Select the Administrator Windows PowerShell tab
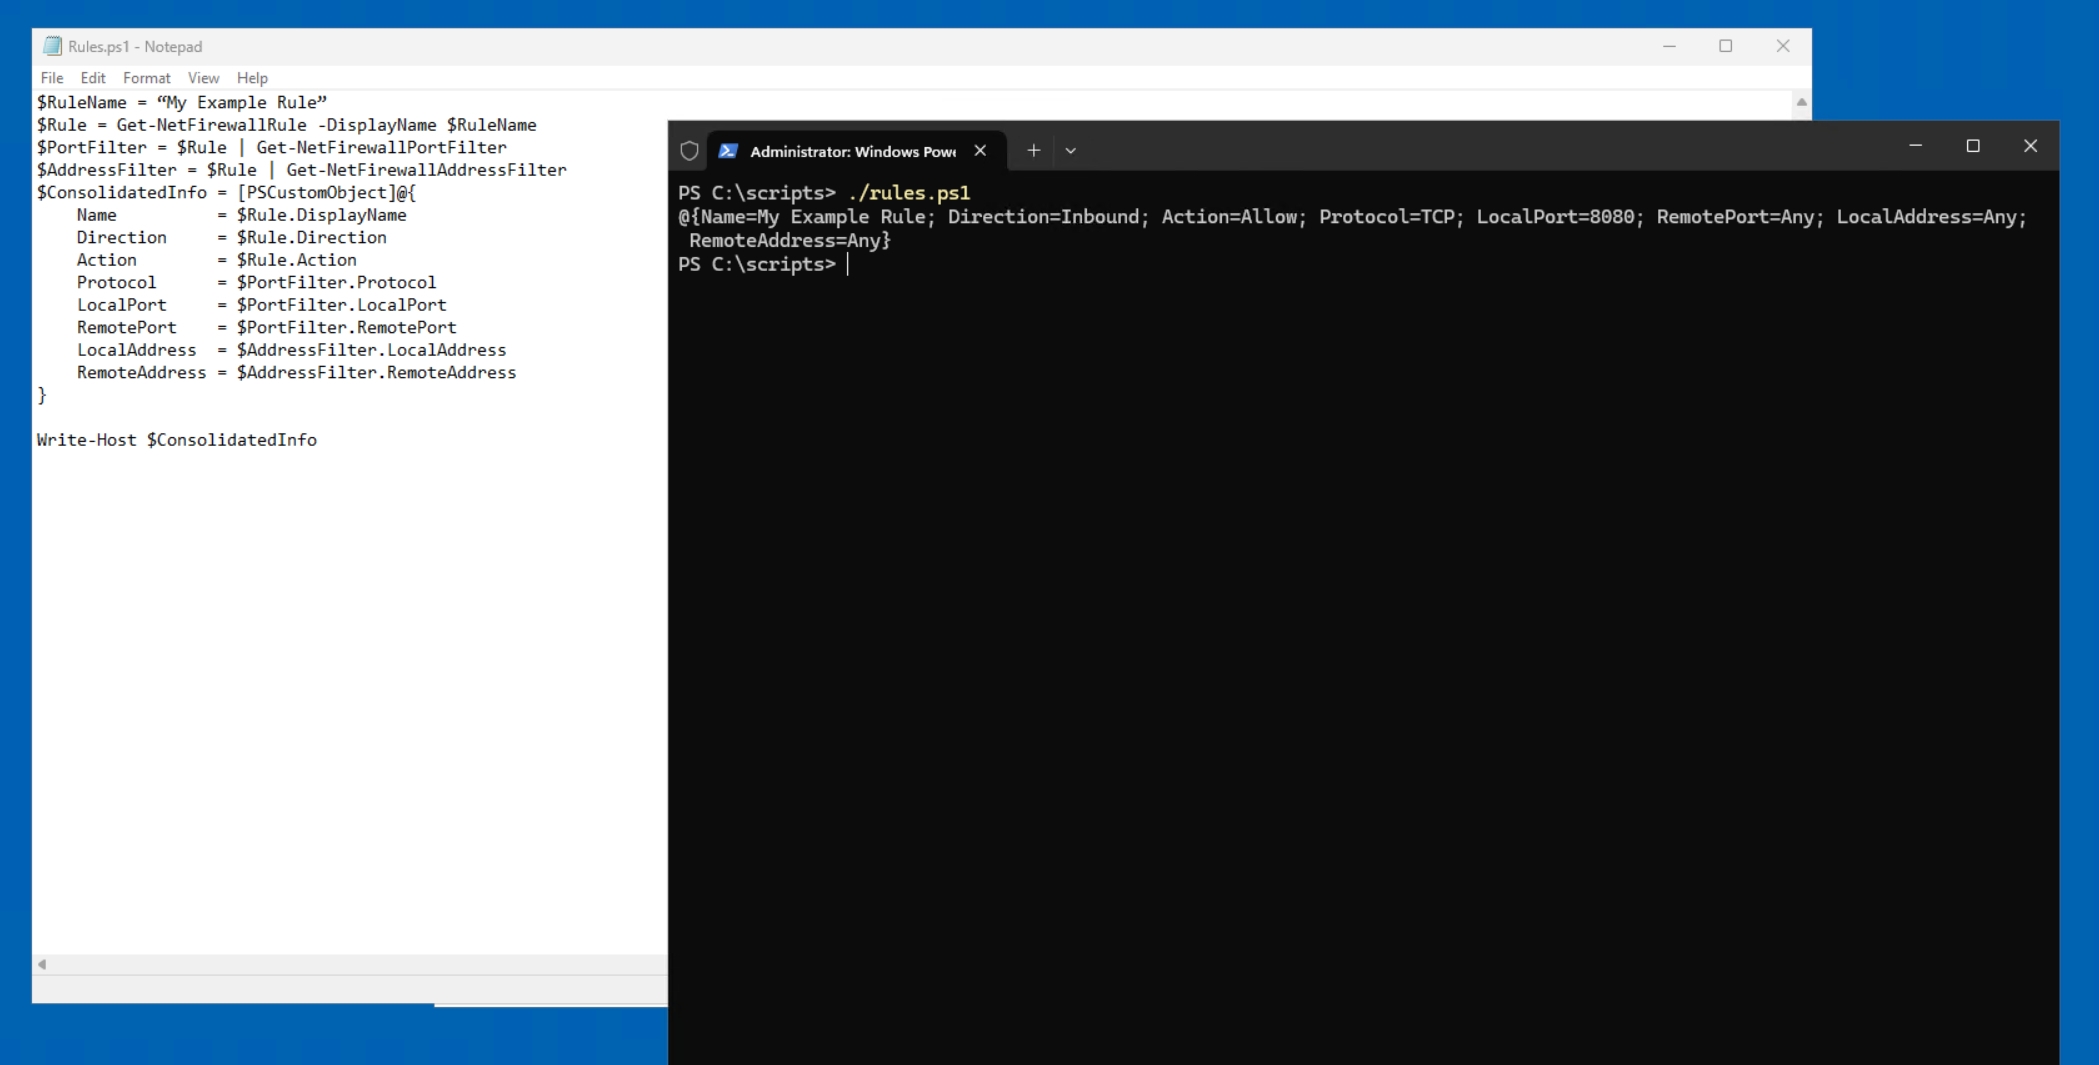2099x1065 pixels. point(850,151)
